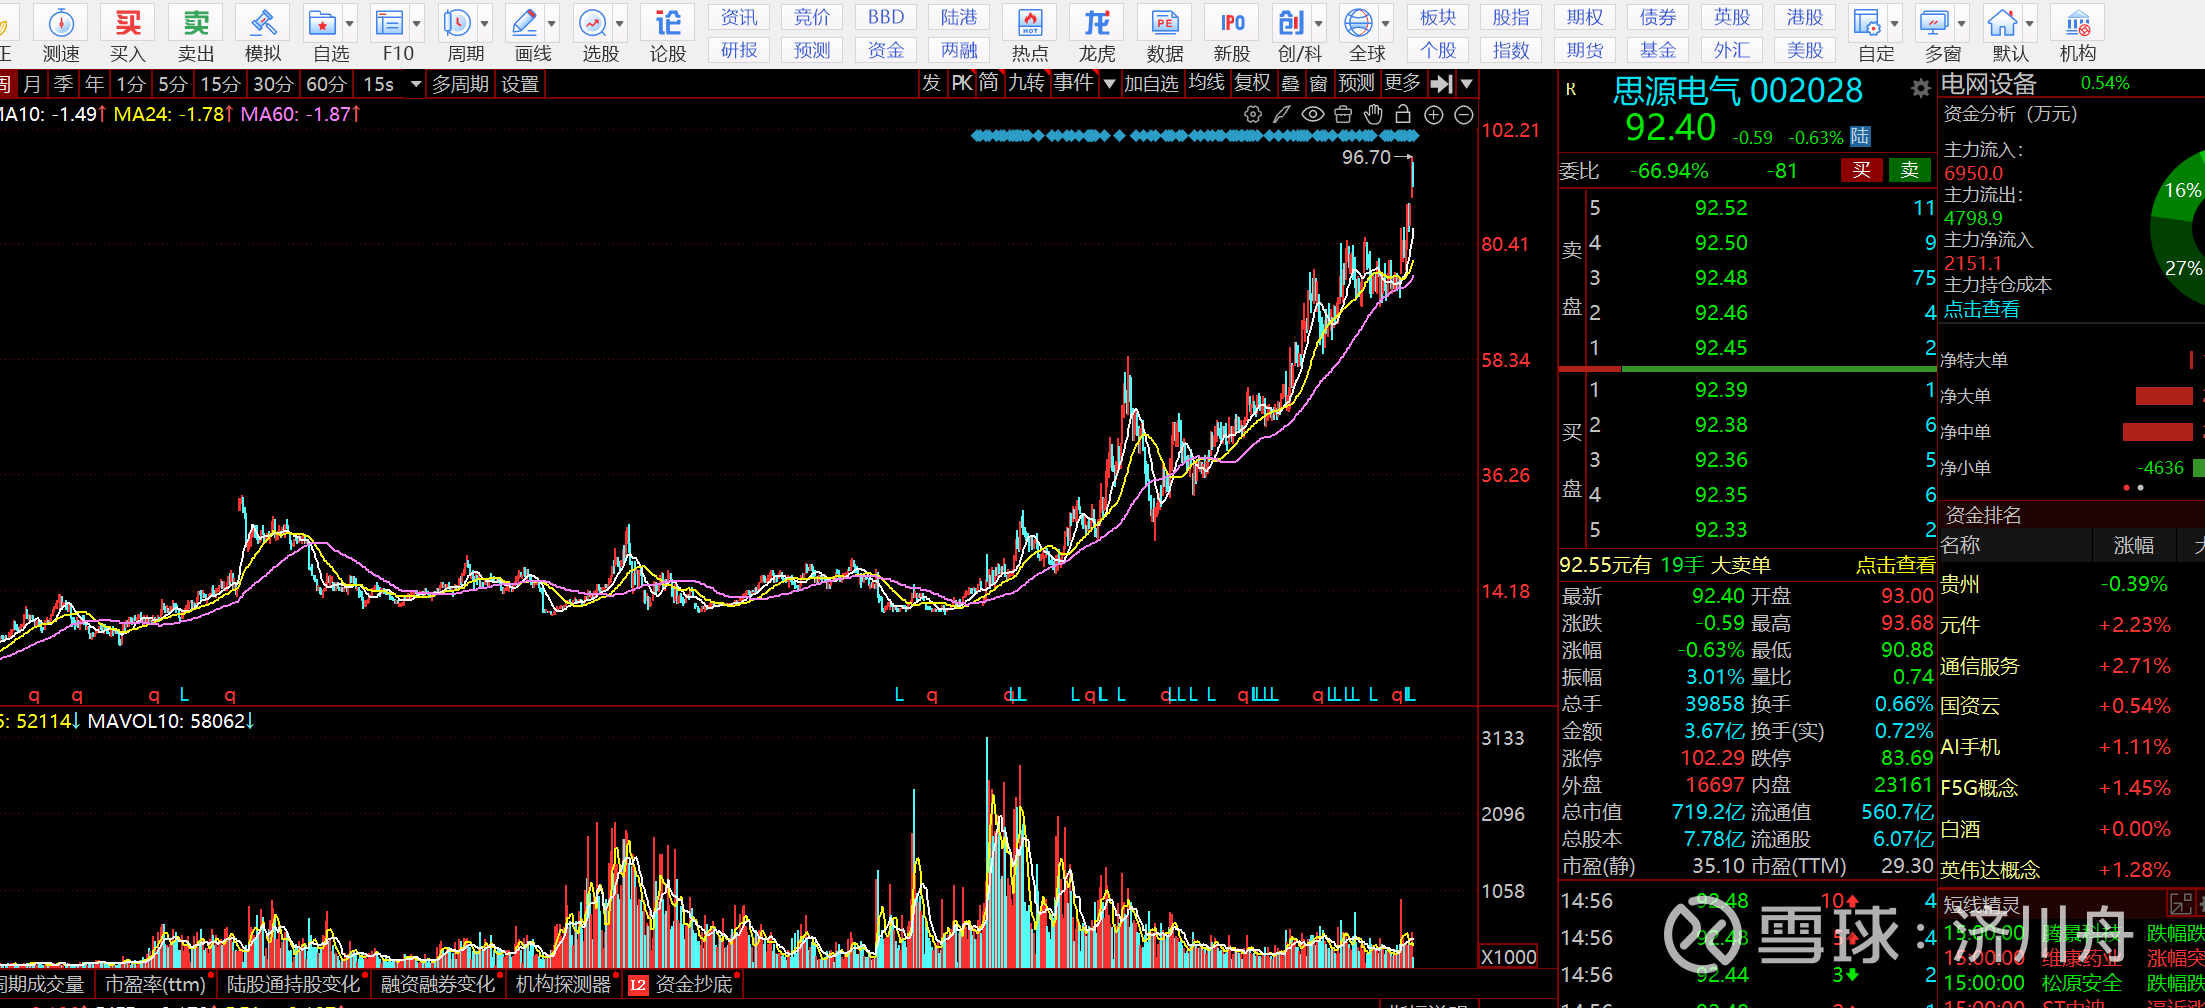Expand the 多窗 dropdown arrow
Viewport: 2205px width, 1008px height.
click(x=1962, y=23)
